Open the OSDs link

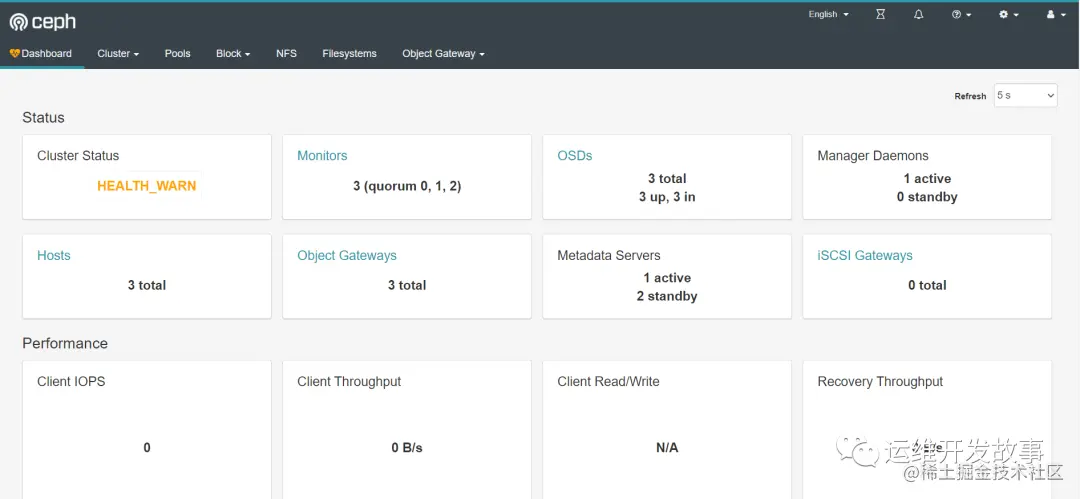pyautogui.click(x=574, y=156)
